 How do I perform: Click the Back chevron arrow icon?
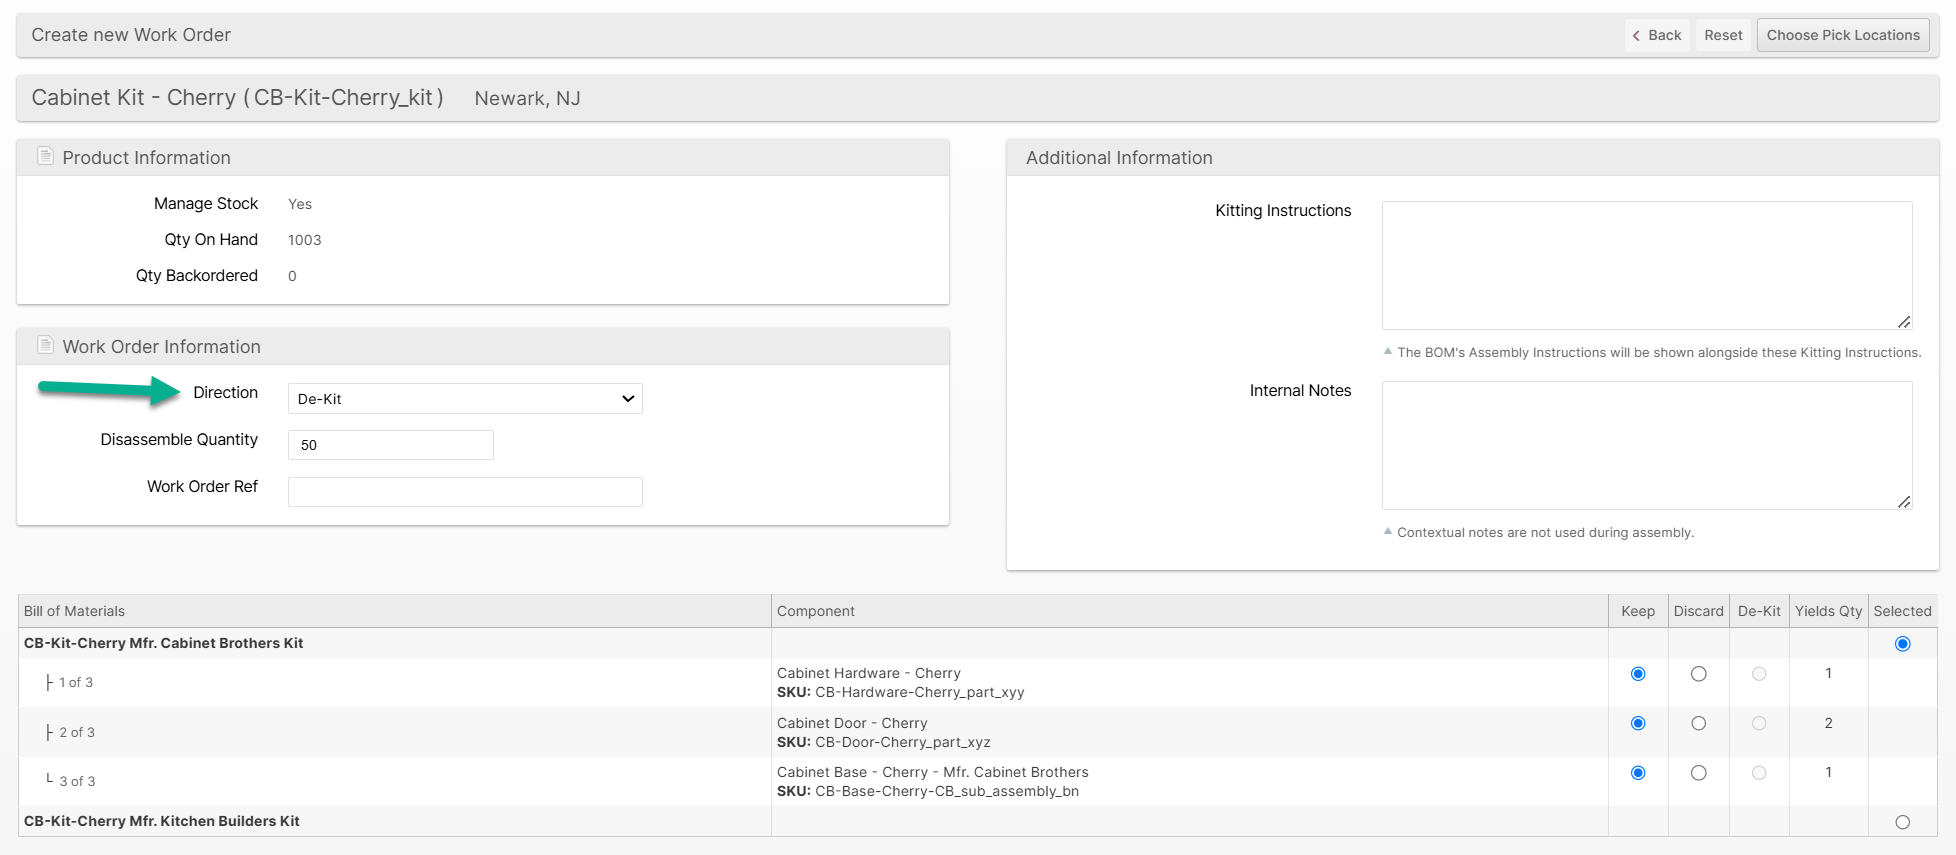pyautogui.click(x=1636, y=36)
